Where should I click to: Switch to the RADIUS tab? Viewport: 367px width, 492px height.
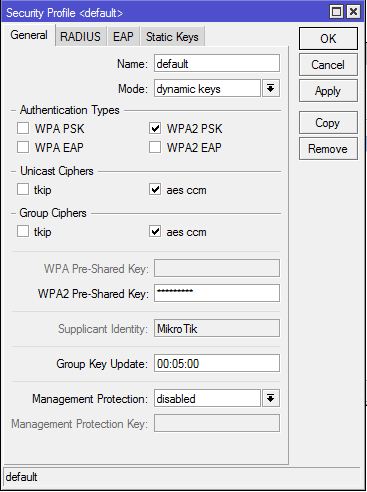click(80, 36)
